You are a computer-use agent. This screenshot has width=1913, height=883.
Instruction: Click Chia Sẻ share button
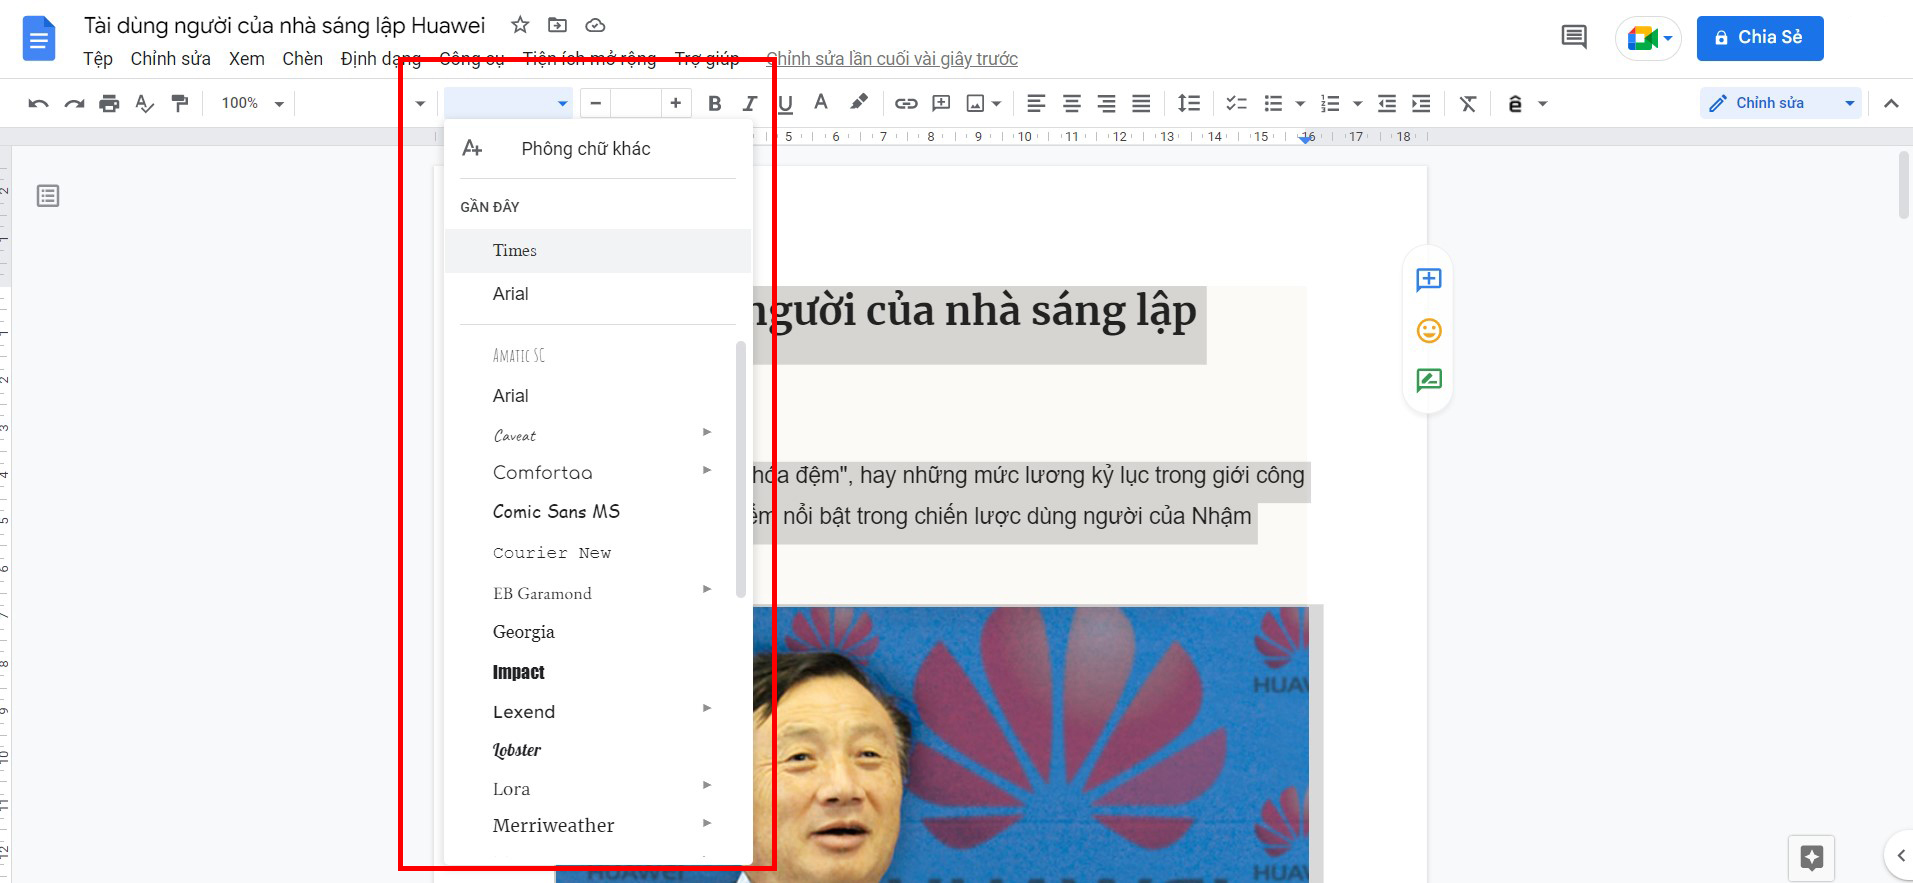click(x=1760, y=38)
